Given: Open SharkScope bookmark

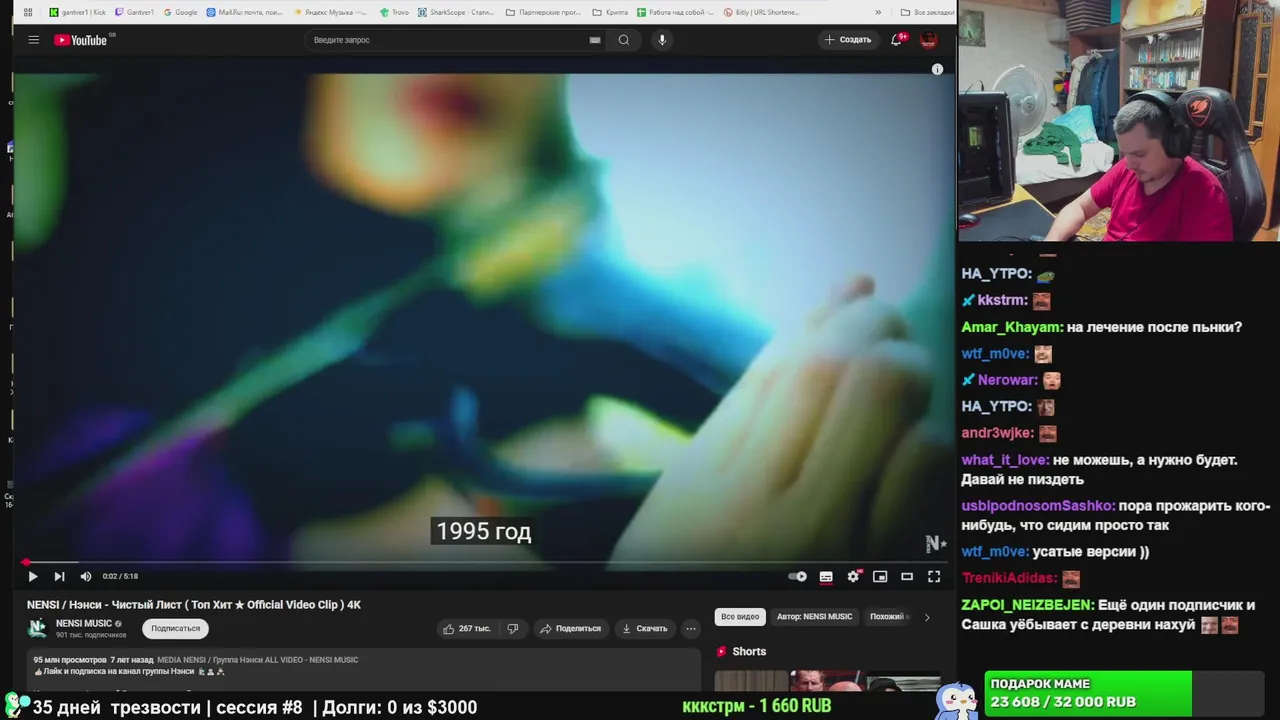Looking at the screenshot, I should click(455, 12).
